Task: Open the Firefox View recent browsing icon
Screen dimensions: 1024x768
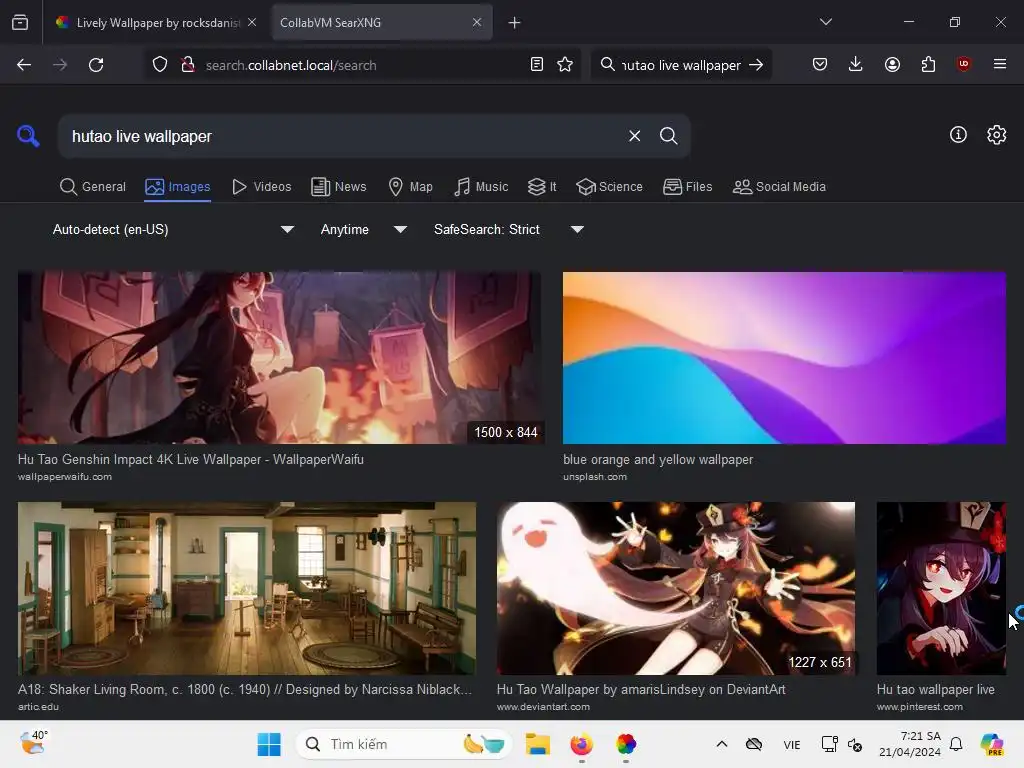Action: [x=20, y=23]
